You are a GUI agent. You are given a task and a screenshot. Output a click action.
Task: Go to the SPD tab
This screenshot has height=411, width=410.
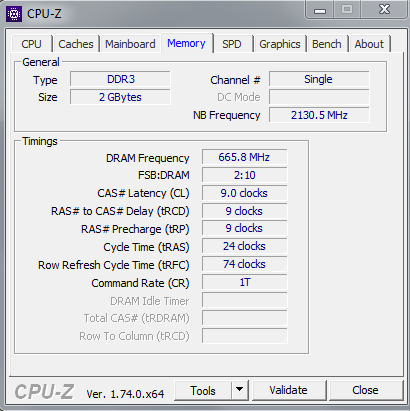click(x=232, y=44)
